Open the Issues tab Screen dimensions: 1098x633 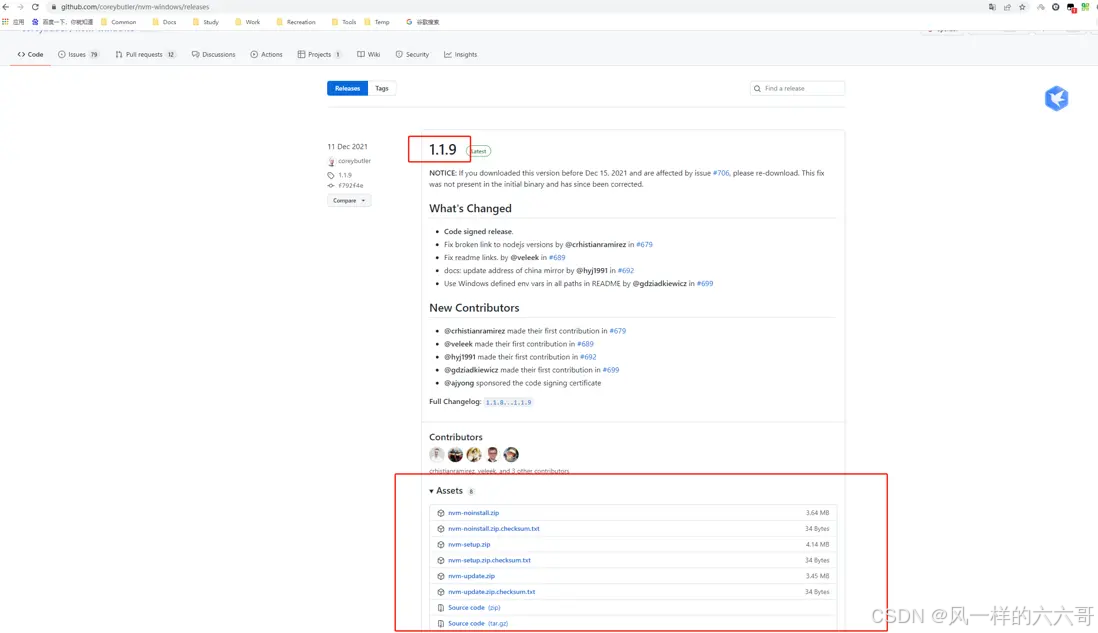[78, 54]
